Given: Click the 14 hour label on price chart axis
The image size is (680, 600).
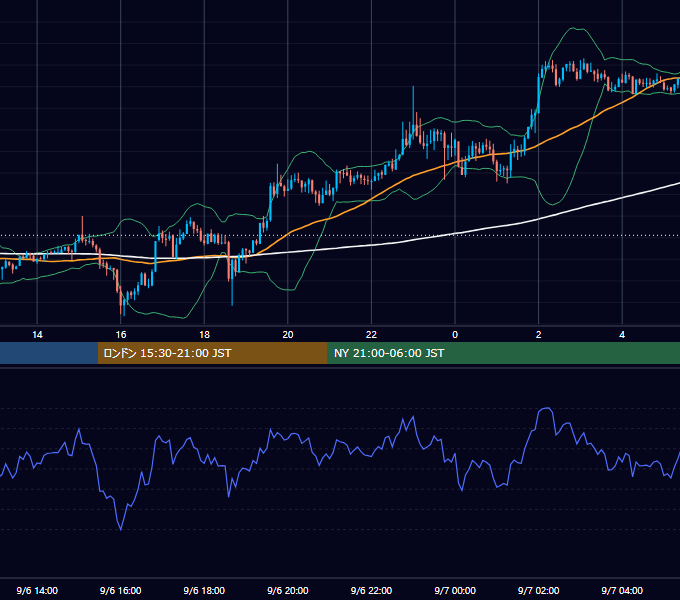Looking at the screenshot, I should pyautogui.click(x=37, y=335).
